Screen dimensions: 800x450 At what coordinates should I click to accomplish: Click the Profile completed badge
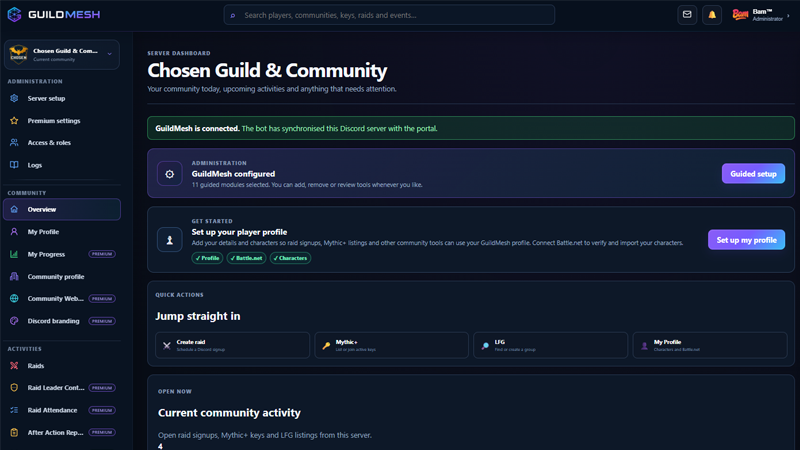207,258
